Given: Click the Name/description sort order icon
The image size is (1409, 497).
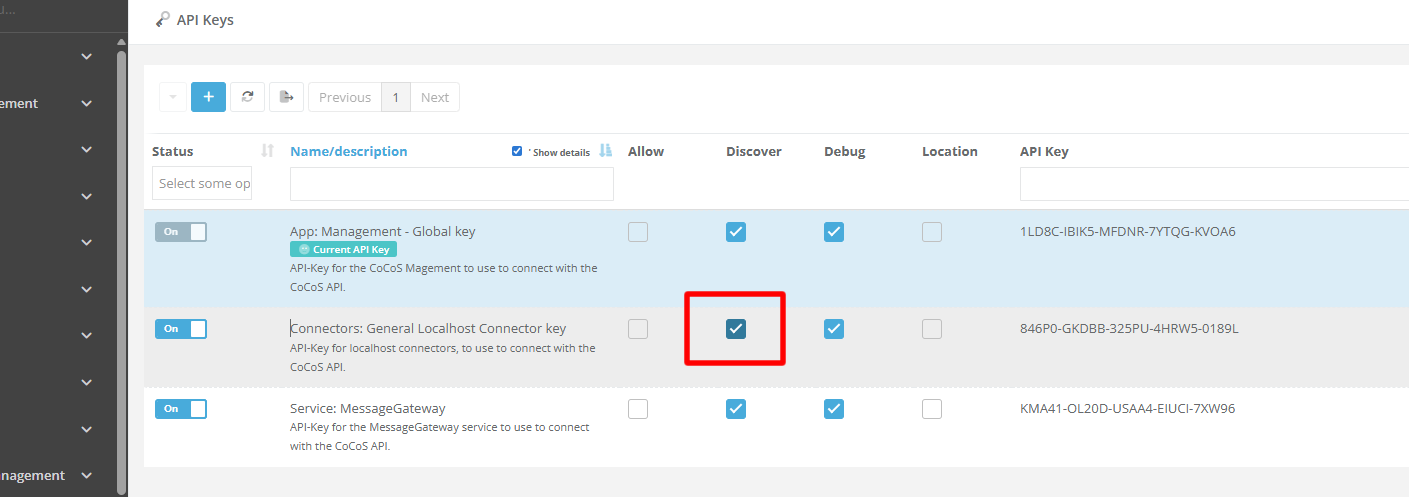Looking at the screenshot, I should click(605, 151).
